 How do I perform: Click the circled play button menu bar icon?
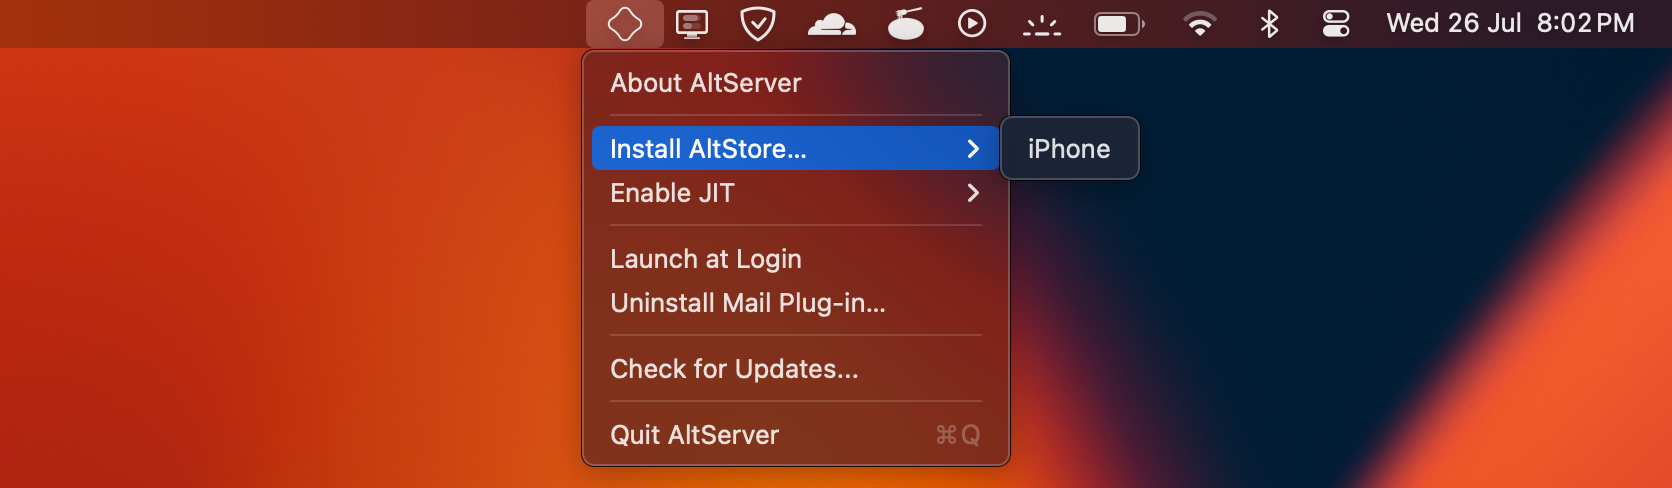(972, 23)
